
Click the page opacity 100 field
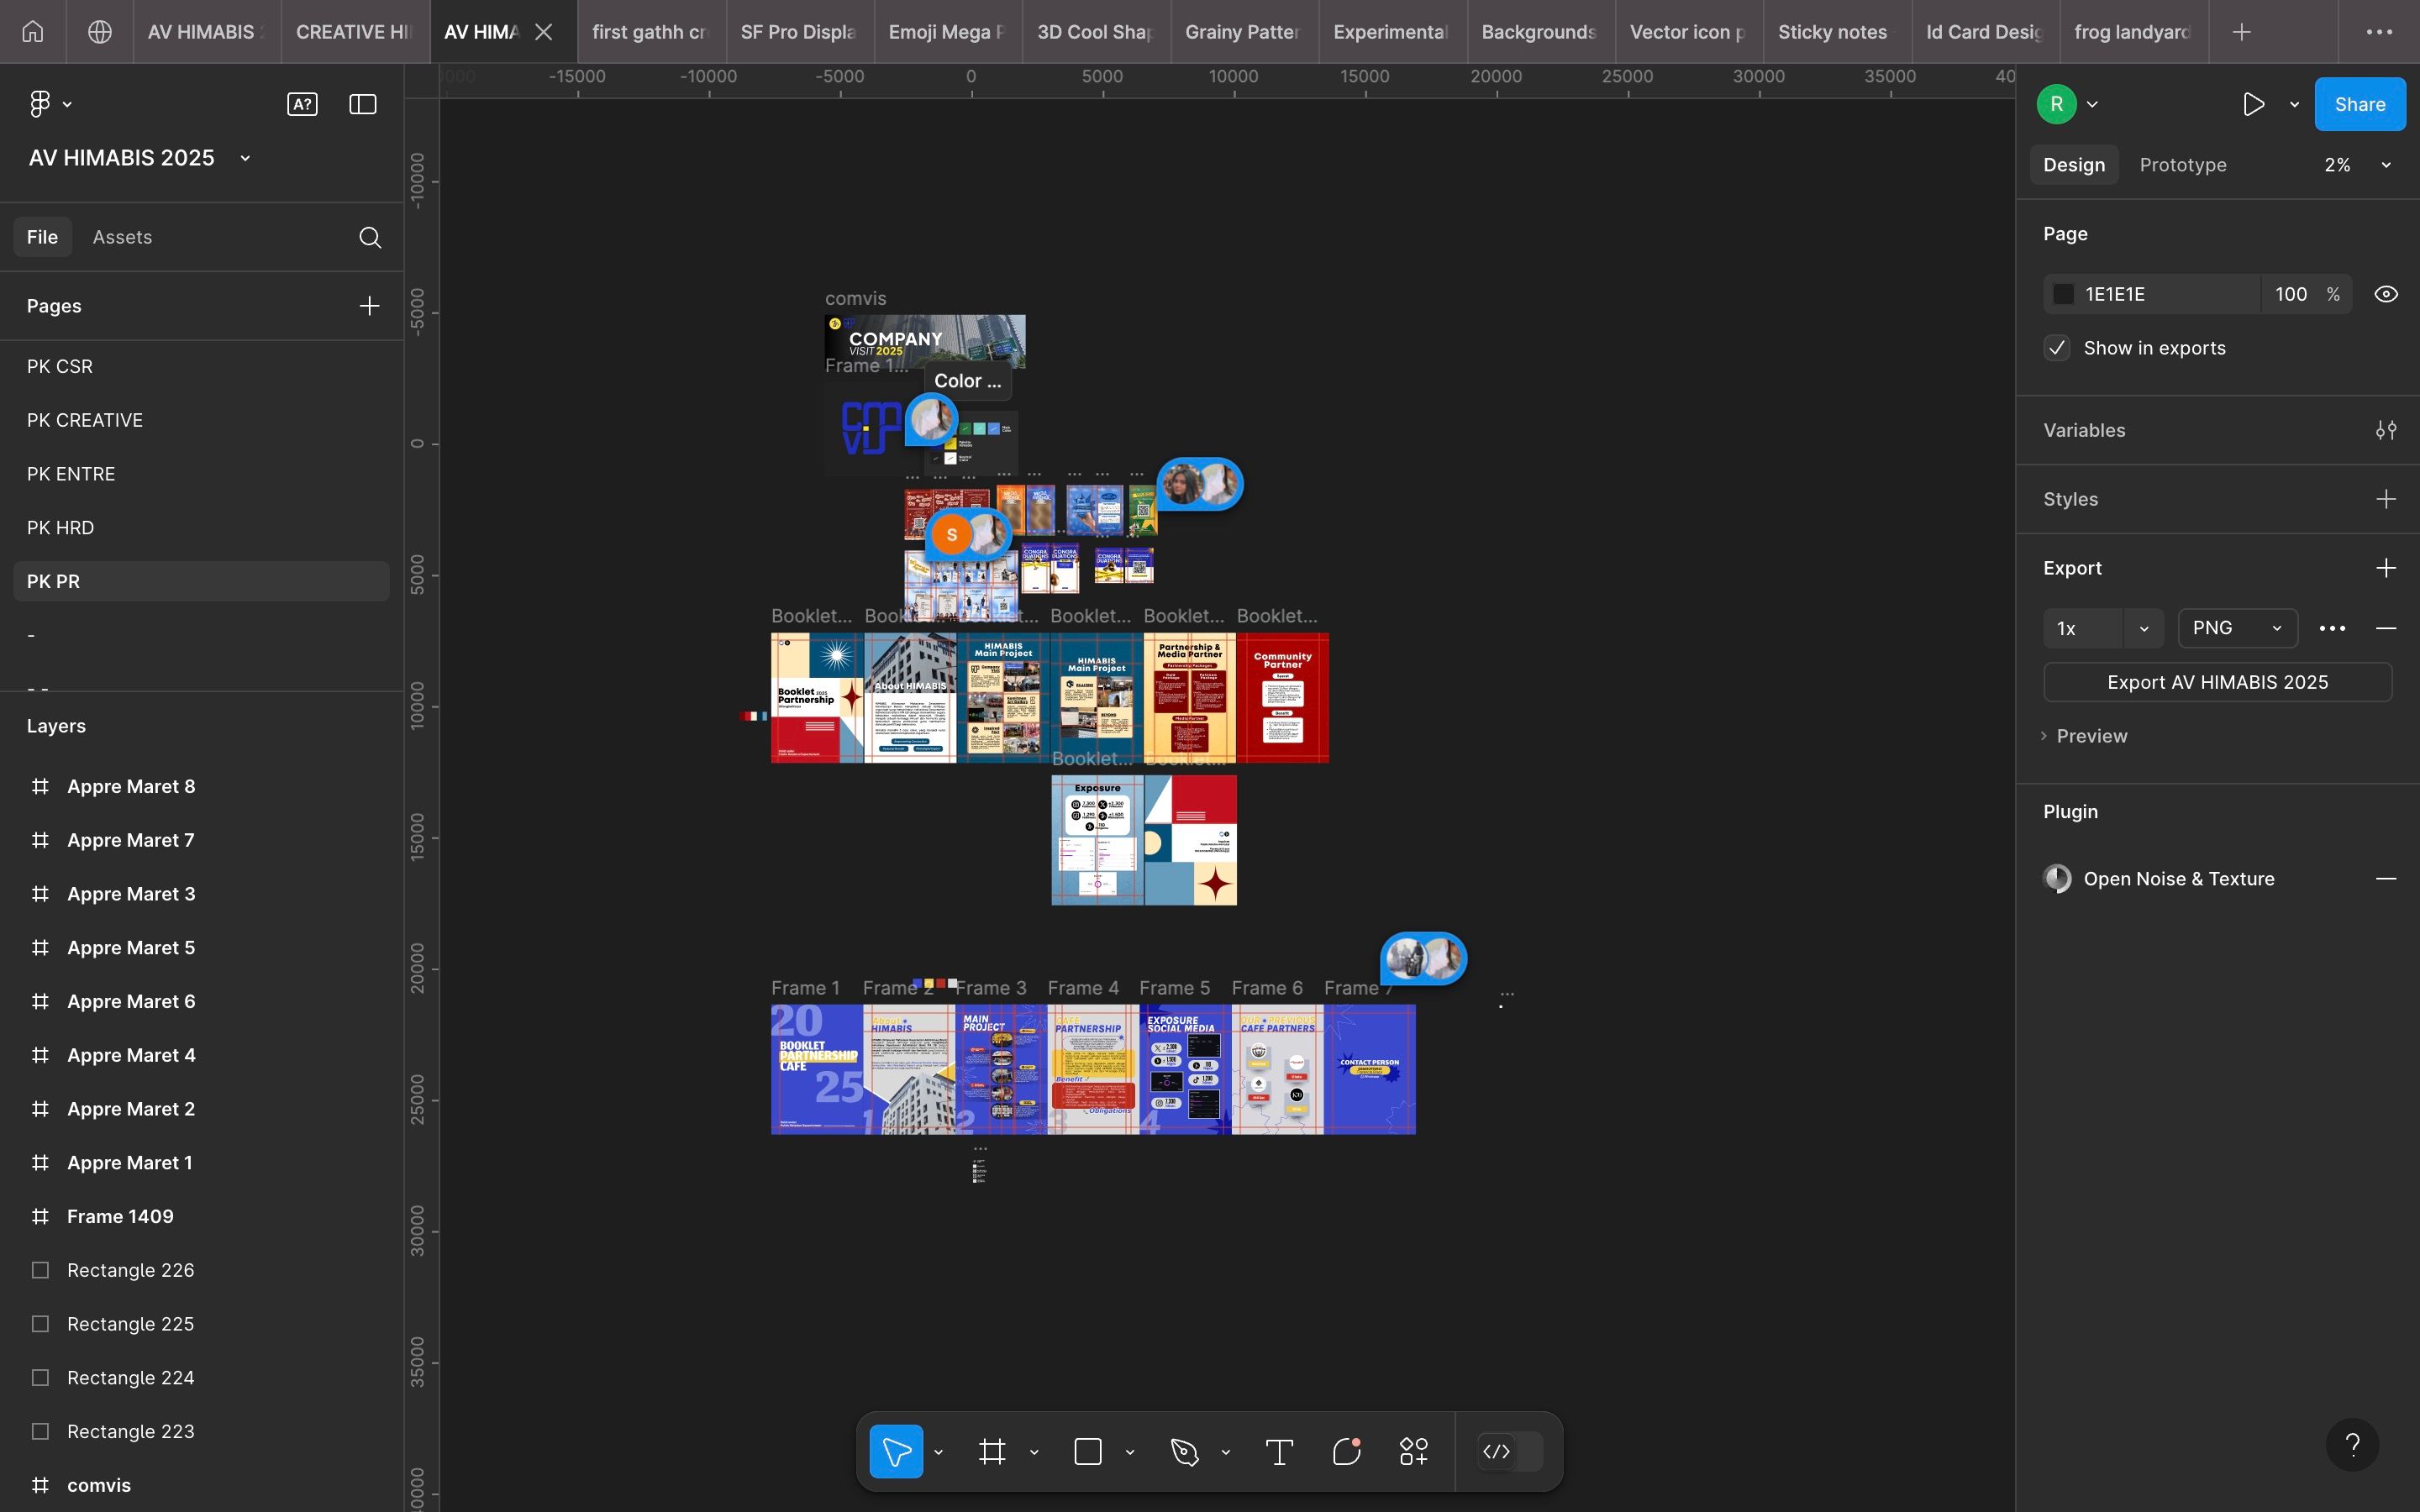point(2291,294)
